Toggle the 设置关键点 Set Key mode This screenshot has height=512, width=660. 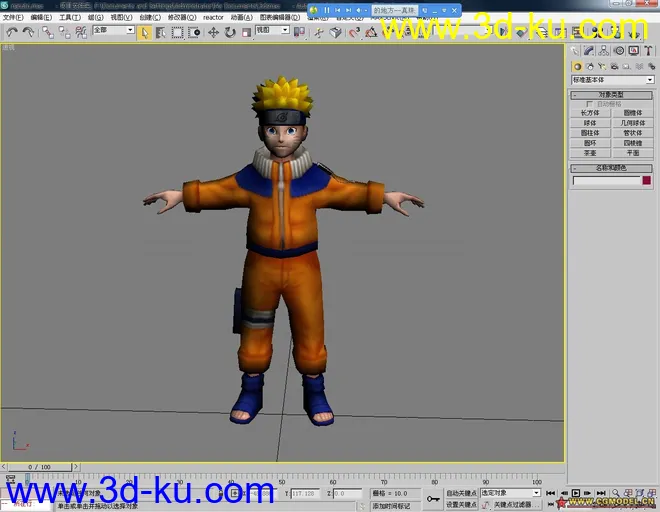coord(461,504)
